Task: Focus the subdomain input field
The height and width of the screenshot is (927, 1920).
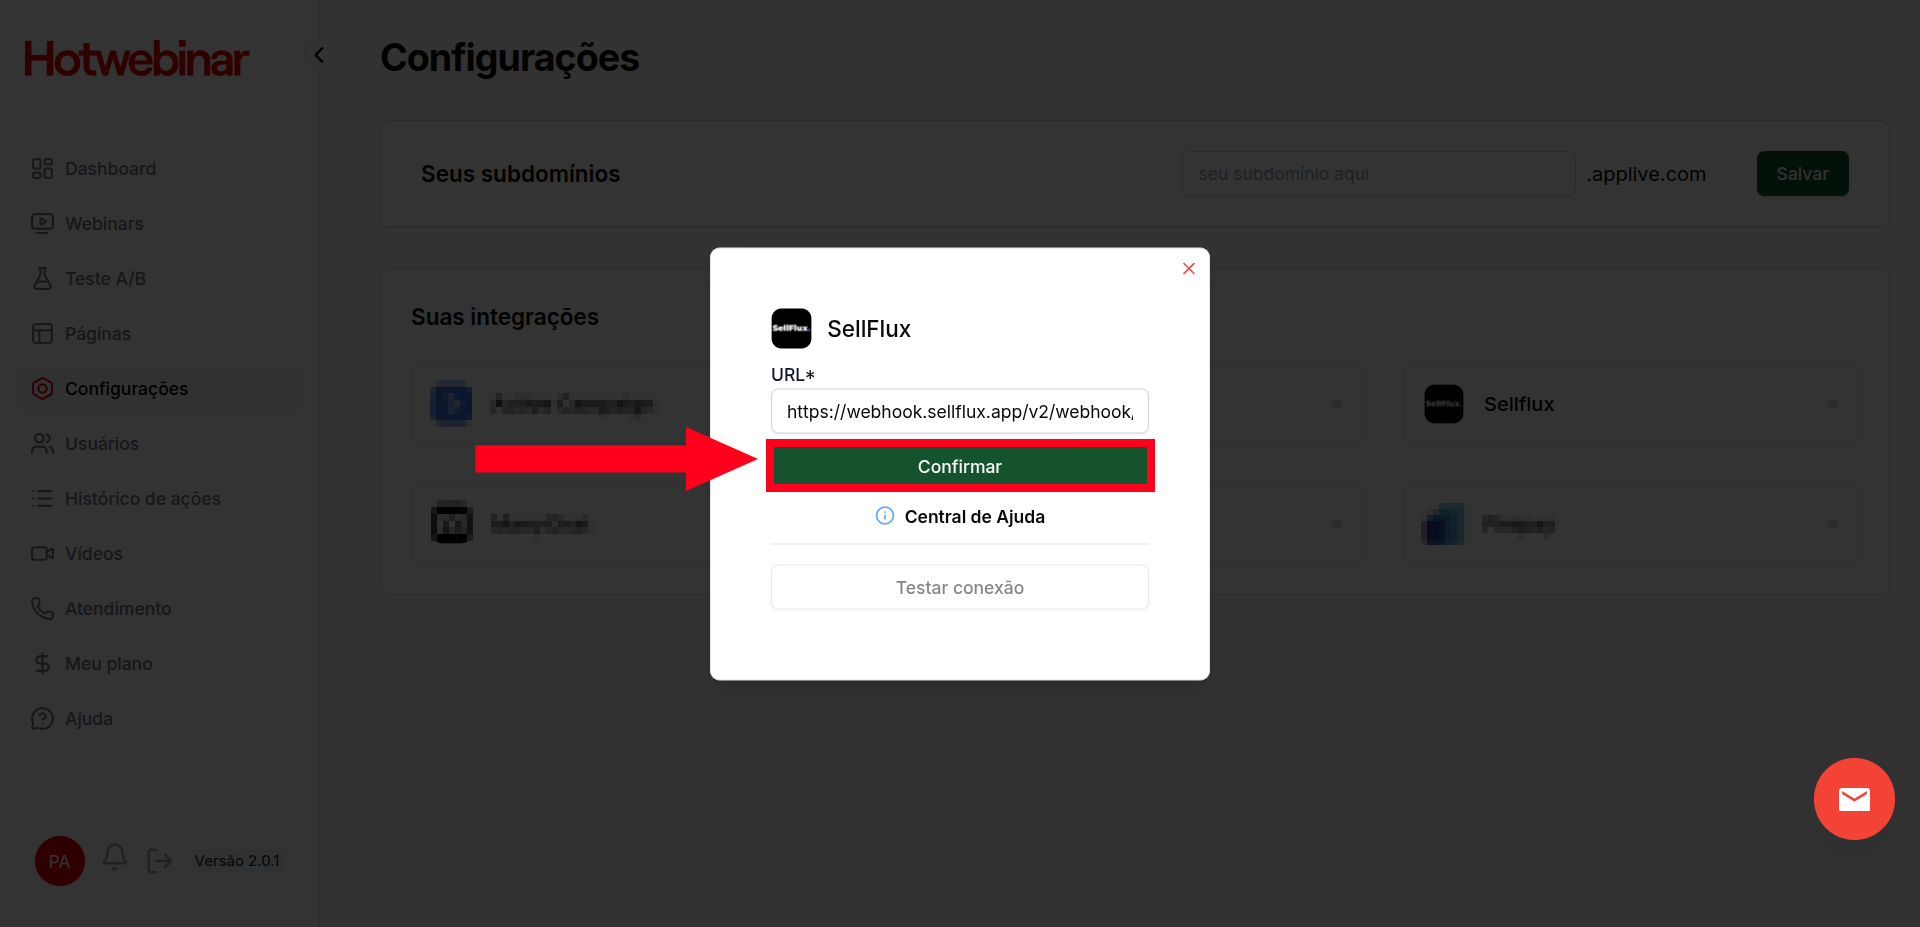Action: (x=1378, y=174)
